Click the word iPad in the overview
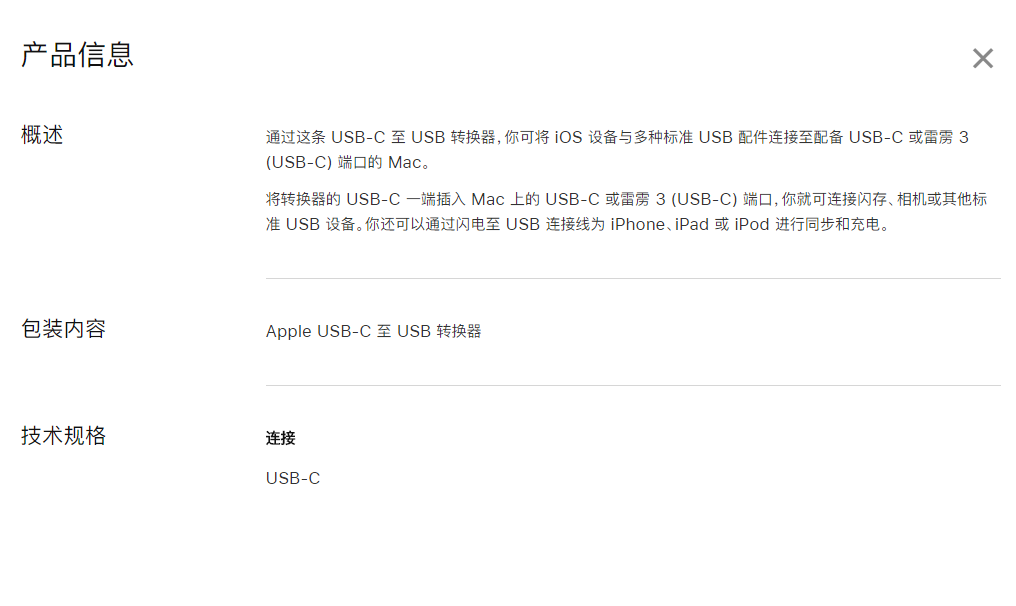Screen dimensions: 1016x606 pyautogui.click(x=691, y=224)
